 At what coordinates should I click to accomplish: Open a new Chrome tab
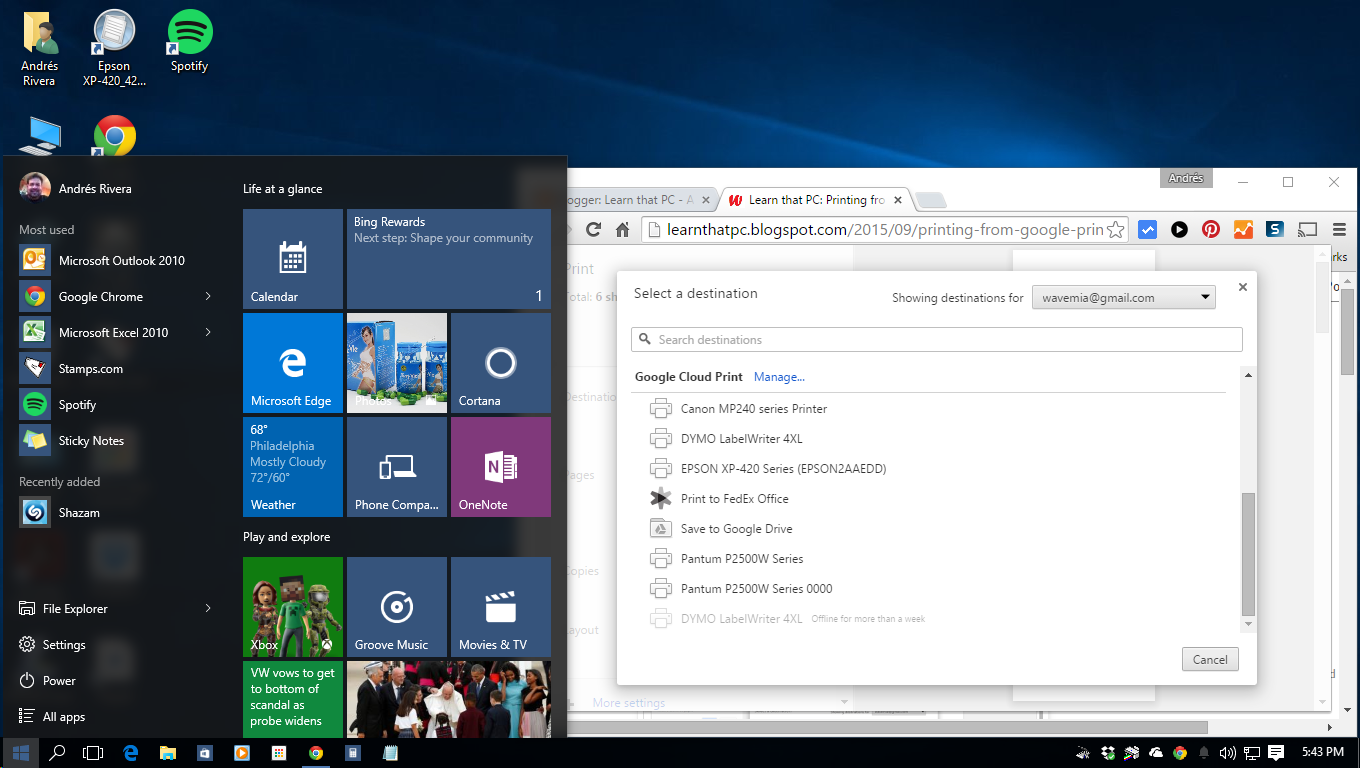click(x=930, y=200)
